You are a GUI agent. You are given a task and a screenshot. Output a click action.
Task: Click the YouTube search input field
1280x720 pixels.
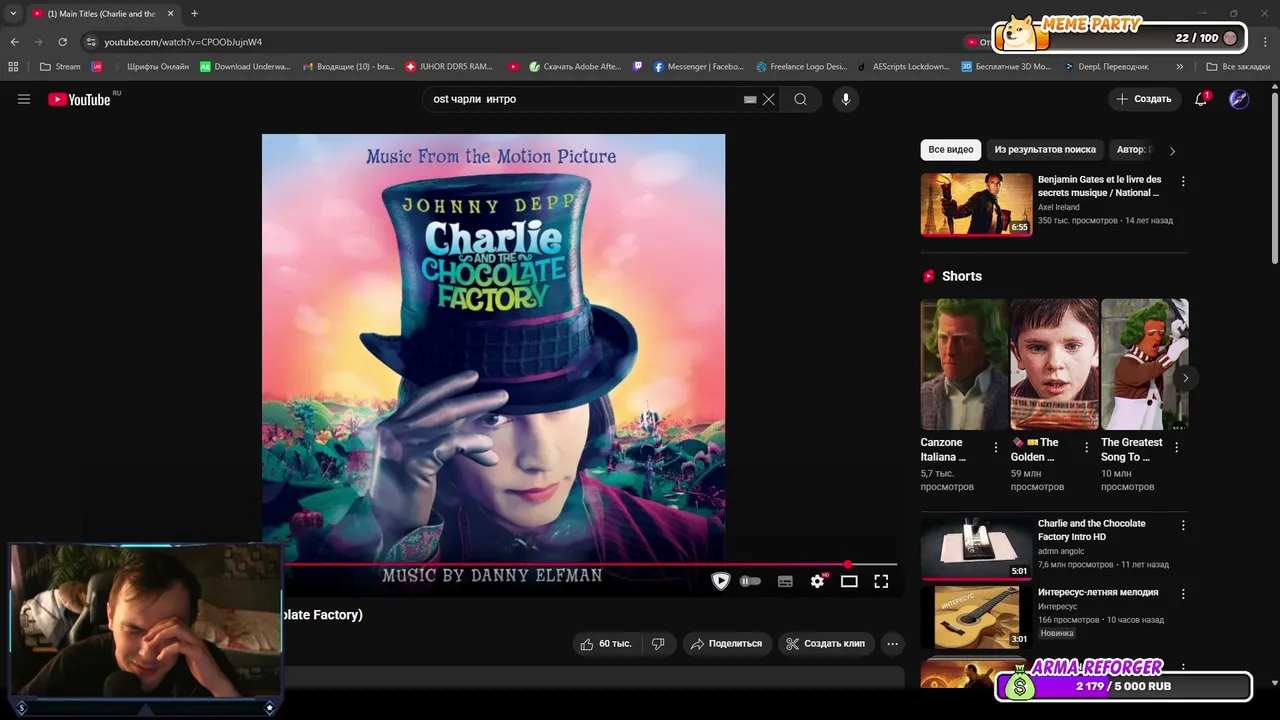point(585,99)
